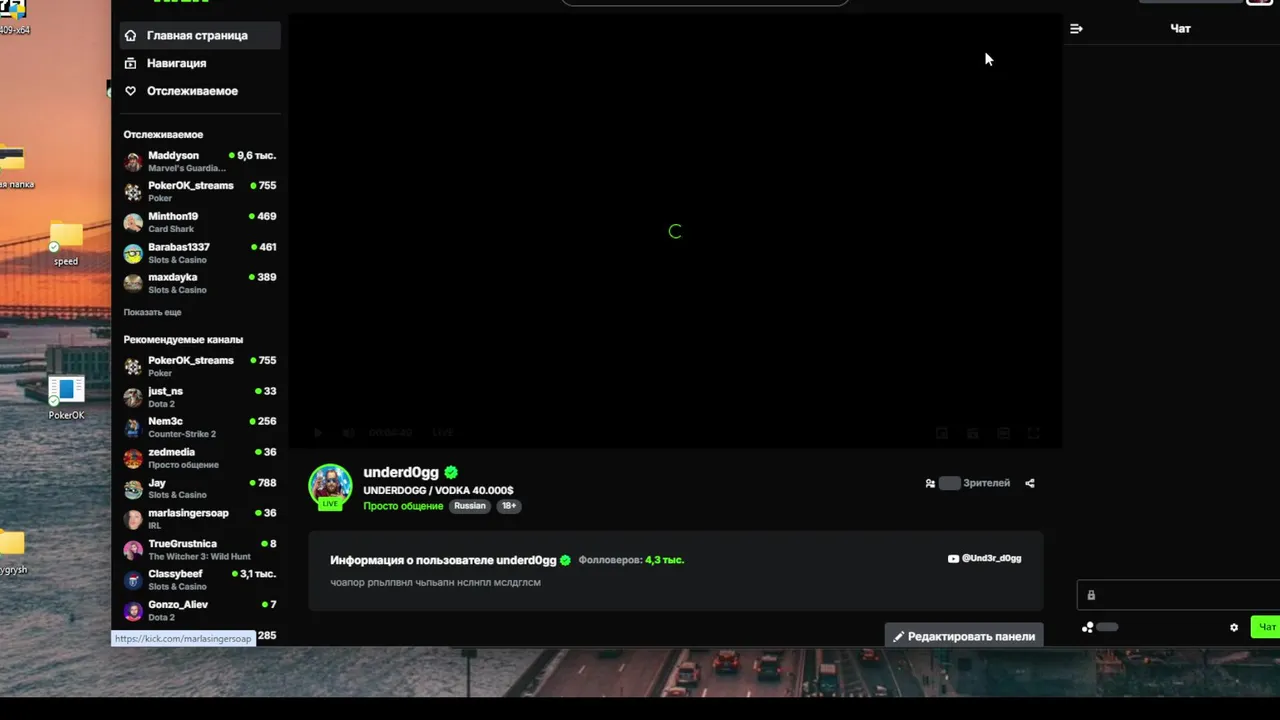The width and height of the screenshot is (1280, 720).
Task: Open the speed folder on desktop
Action: [66, 242]
